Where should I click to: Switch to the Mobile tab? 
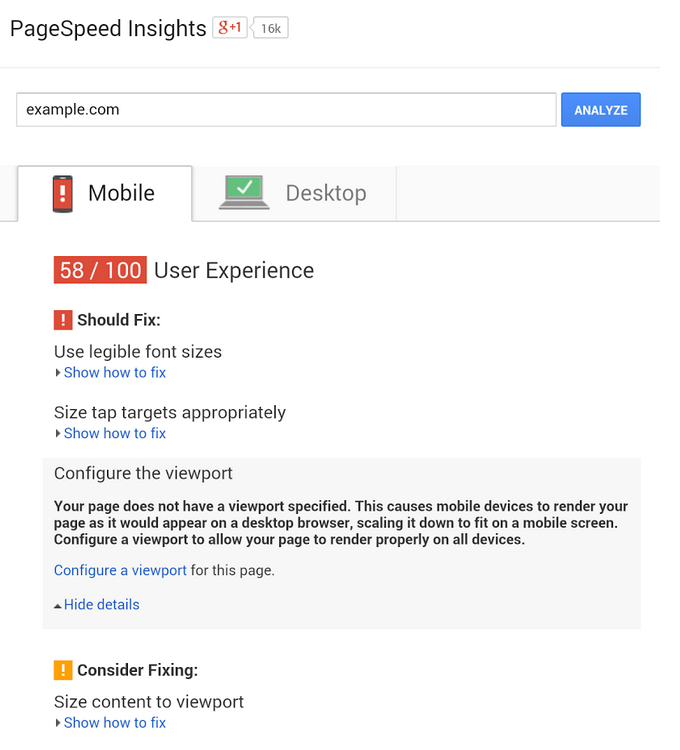click(x=105, y=193)
